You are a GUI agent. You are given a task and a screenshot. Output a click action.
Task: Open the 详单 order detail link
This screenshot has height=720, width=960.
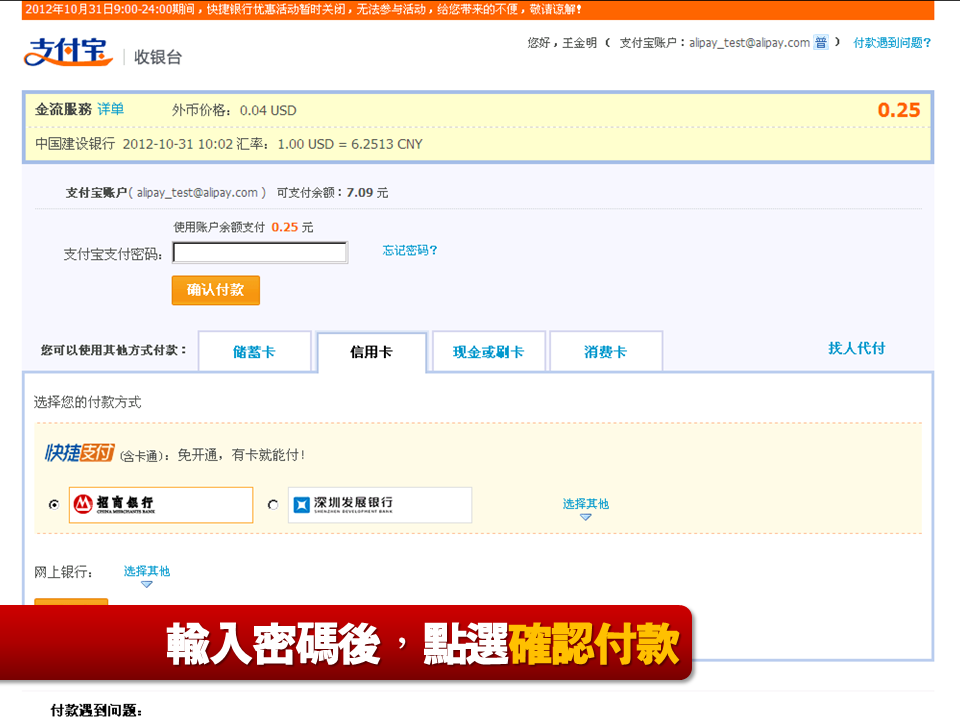pos(109,110)
